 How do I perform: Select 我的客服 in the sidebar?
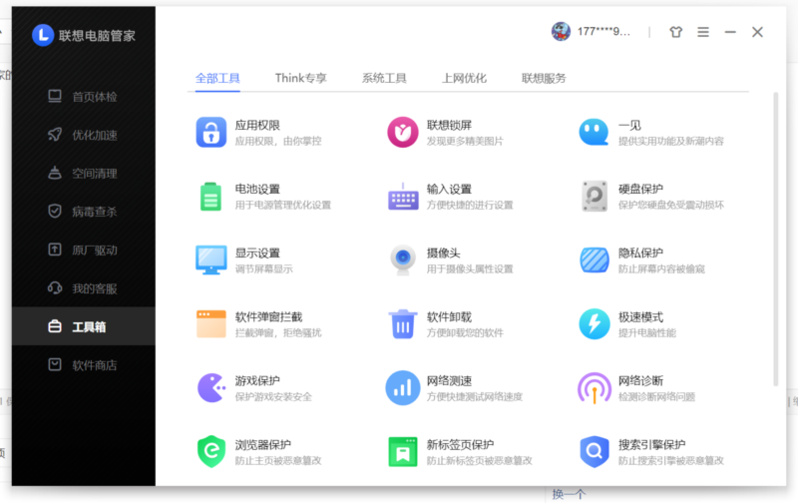click(x=83, y=289)
